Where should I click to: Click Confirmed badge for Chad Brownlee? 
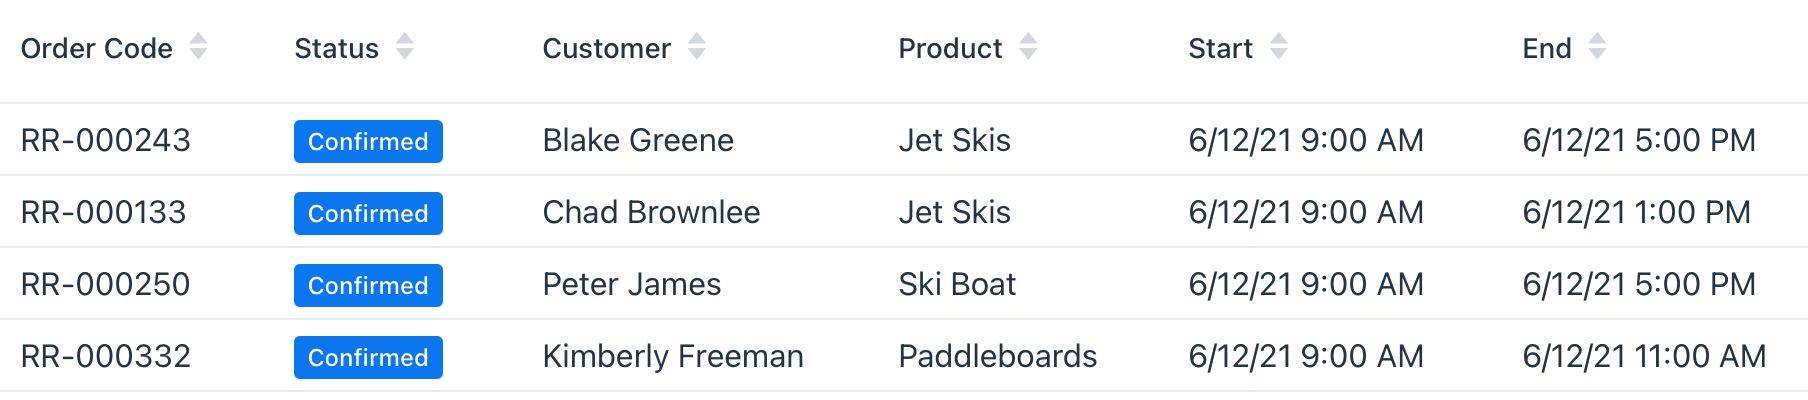pyautogui.click(x=368, y=213)
